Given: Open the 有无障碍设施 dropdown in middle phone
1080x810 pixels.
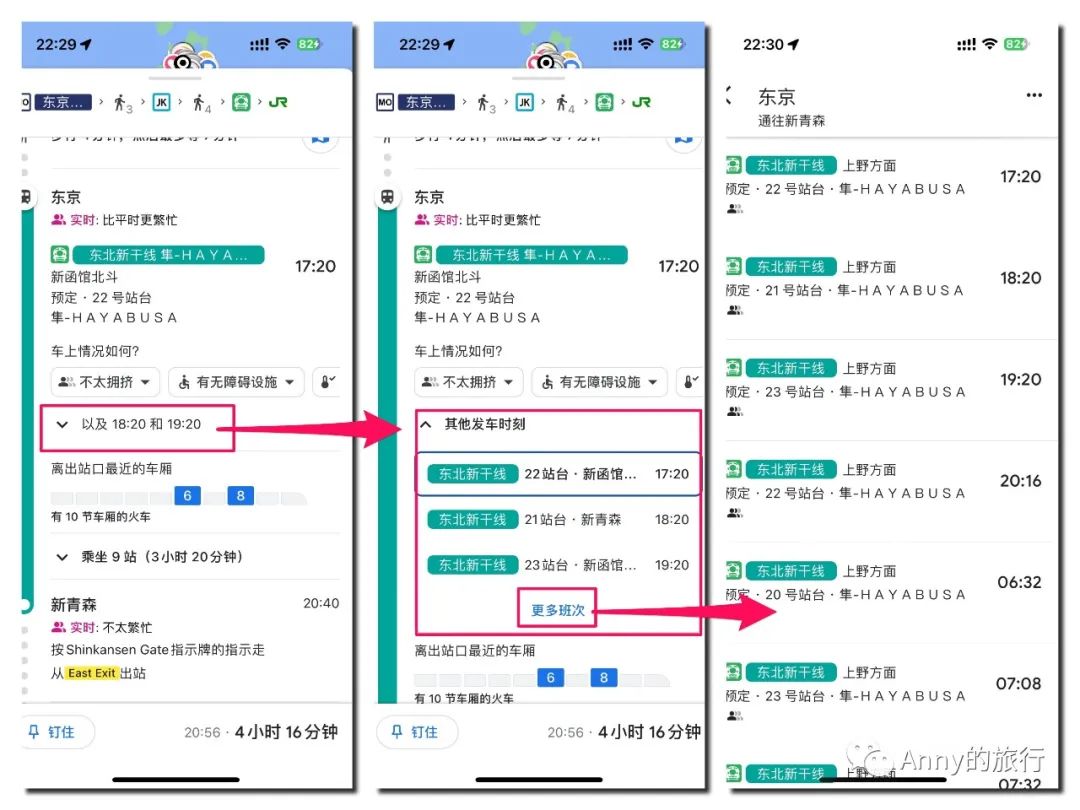Looking at the screenshot, I should coord(599,382).
